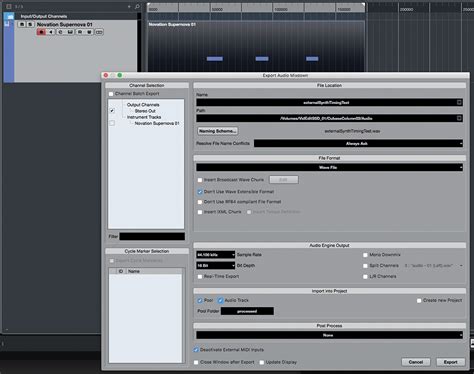Click the Naming Scheme button
This screenshot has height=374, width=474.
click(218, 131)
